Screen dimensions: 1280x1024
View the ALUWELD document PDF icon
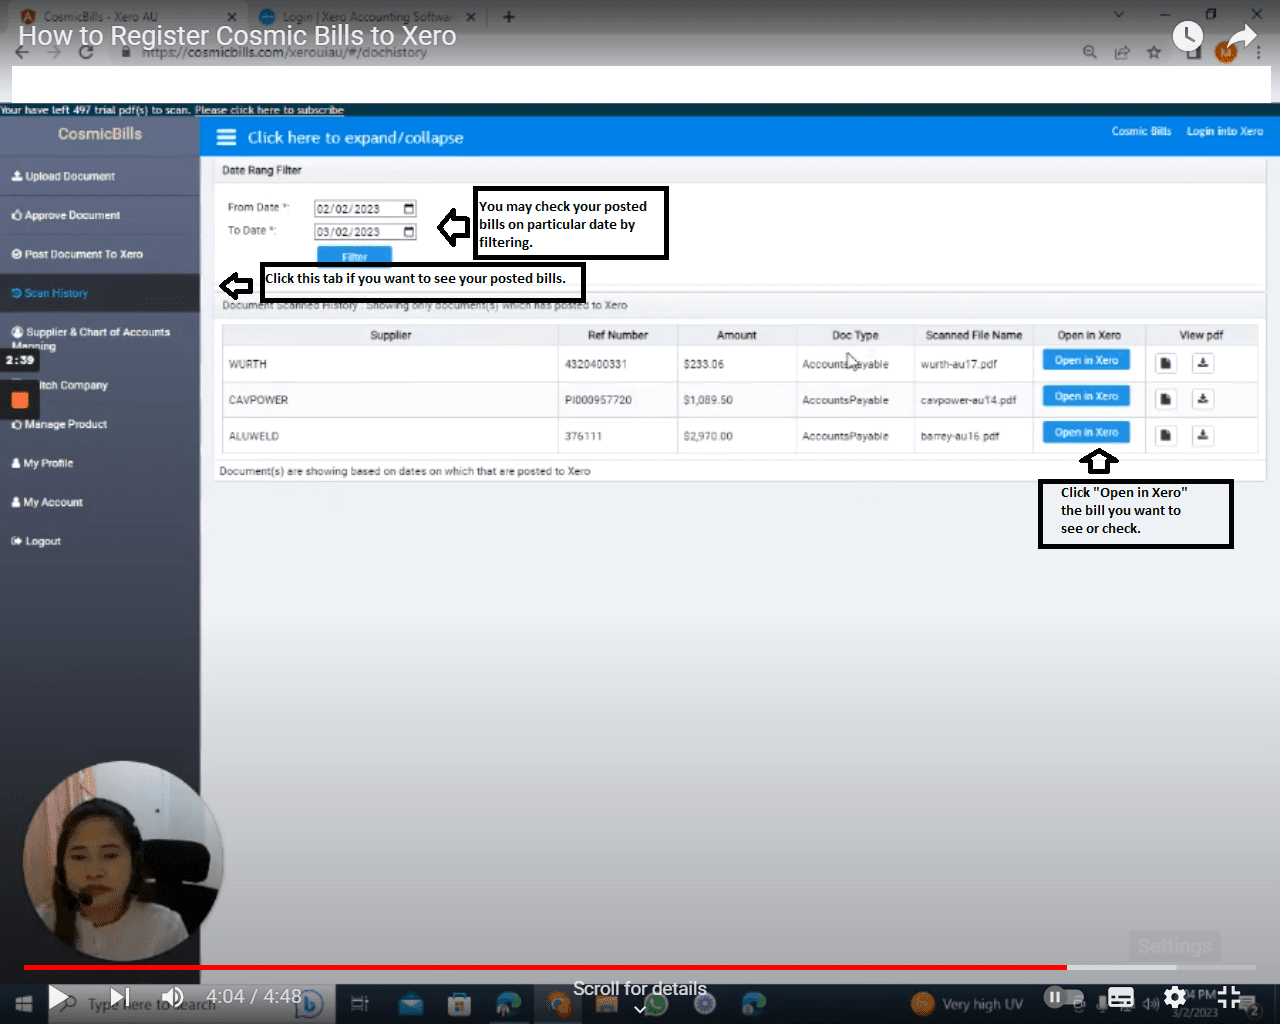[x=1166, y=436]
